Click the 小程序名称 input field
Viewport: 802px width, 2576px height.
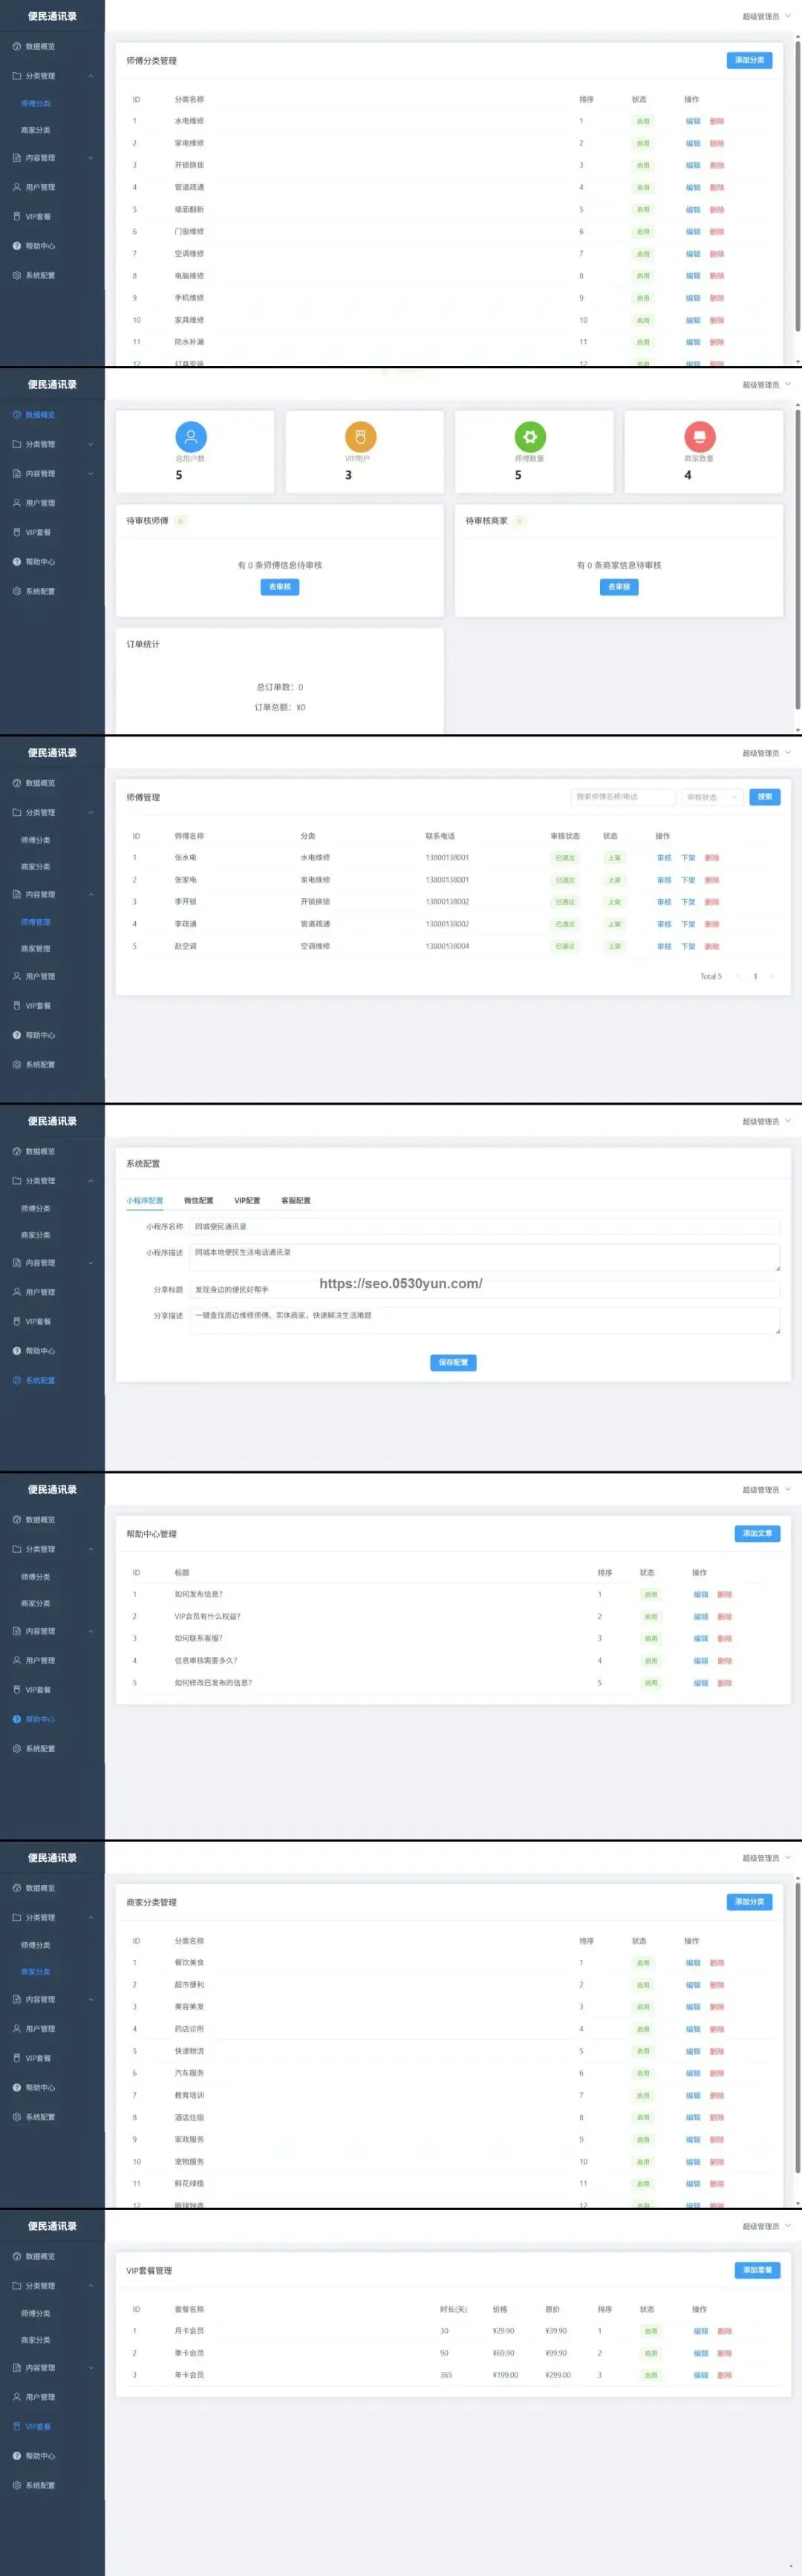(485, 1227)
